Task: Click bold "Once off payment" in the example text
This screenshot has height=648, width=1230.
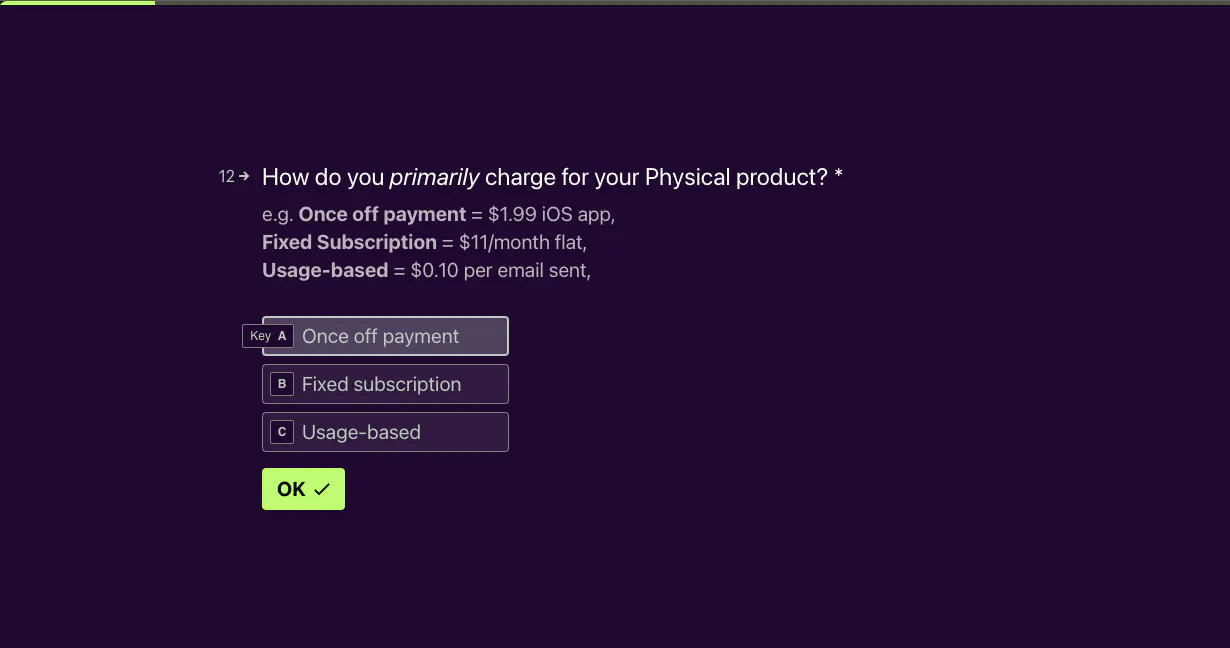Action: [382, 214]
